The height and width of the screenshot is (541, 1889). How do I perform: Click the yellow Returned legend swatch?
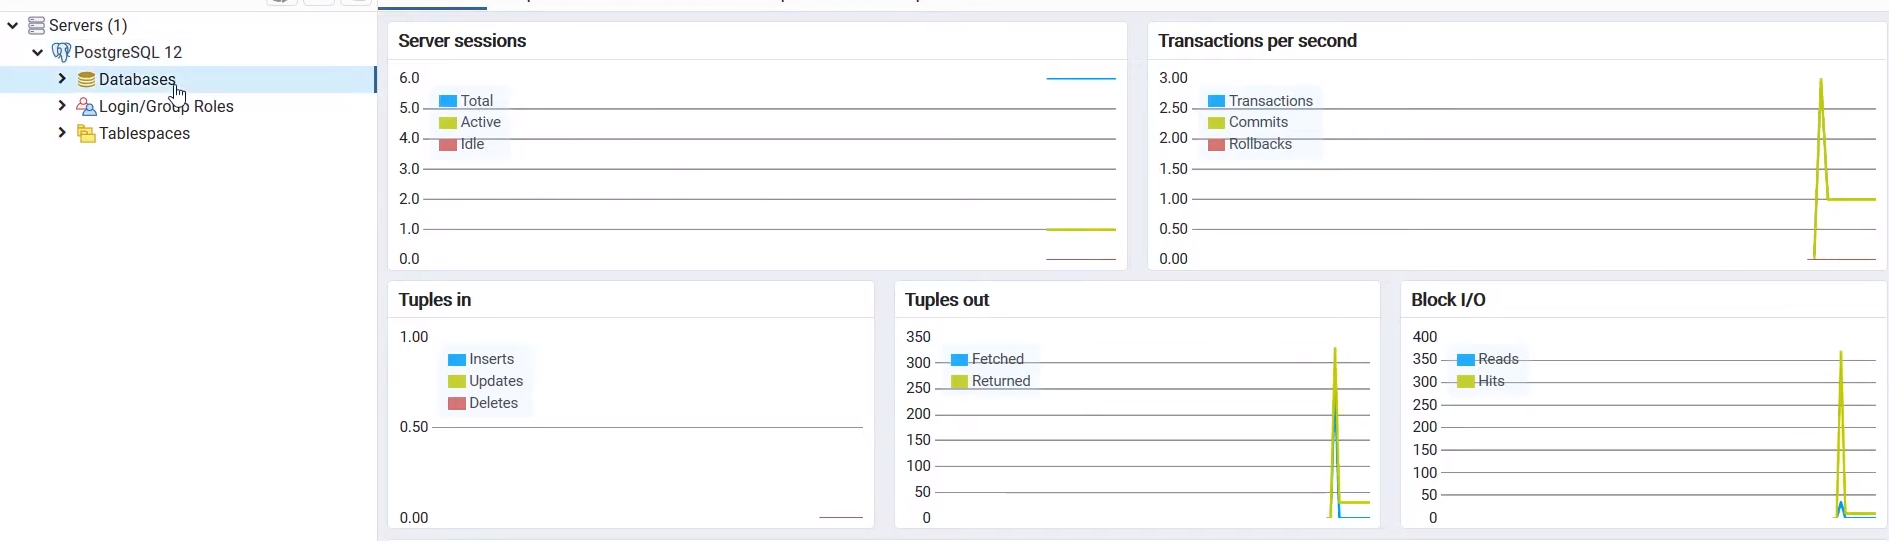tap(960, 381)
